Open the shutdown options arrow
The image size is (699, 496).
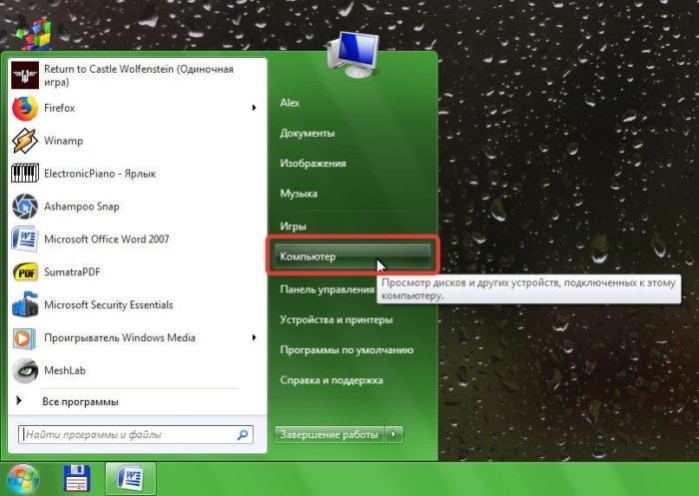pyautogui.click(x=394, y=434)
